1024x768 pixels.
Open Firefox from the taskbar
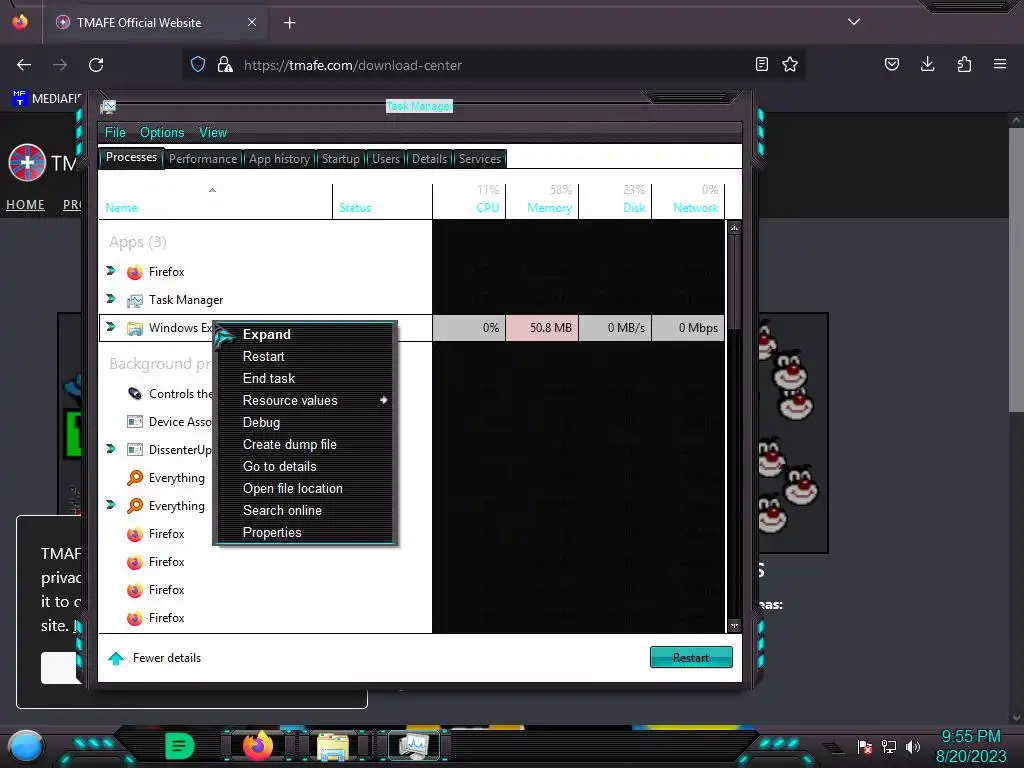pos(257,746)
